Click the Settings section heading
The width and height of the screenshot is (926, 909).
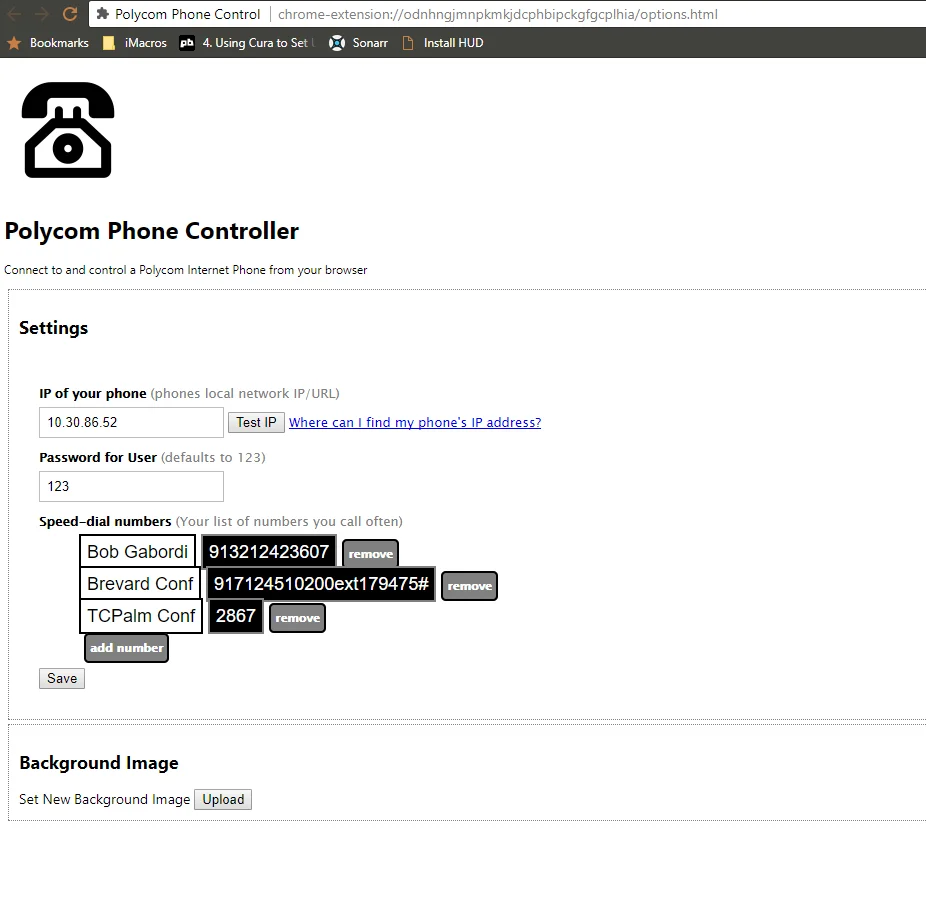[x=54, y=328]
